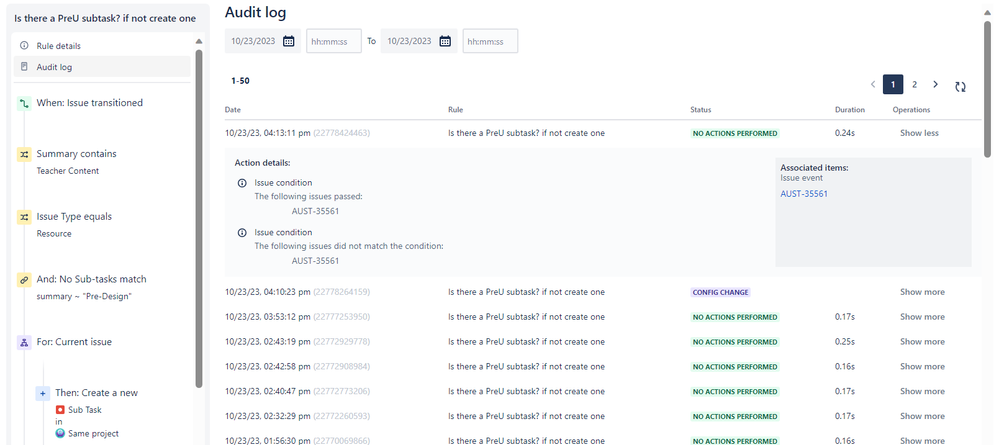The width and height of the screenshot is (999, 445).
Task: Click the Rule column header
Action: pyautogui.click(x=456, y=110)
